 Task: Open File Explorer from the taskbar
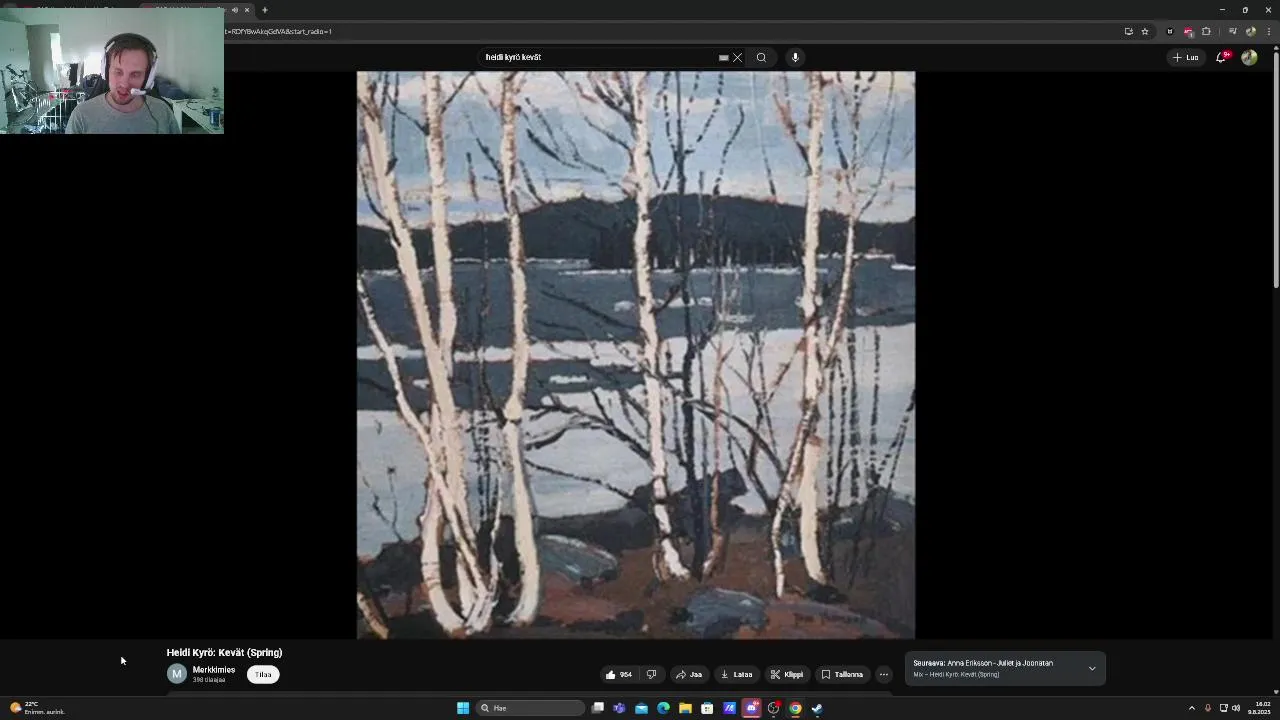tap(685, 708)
